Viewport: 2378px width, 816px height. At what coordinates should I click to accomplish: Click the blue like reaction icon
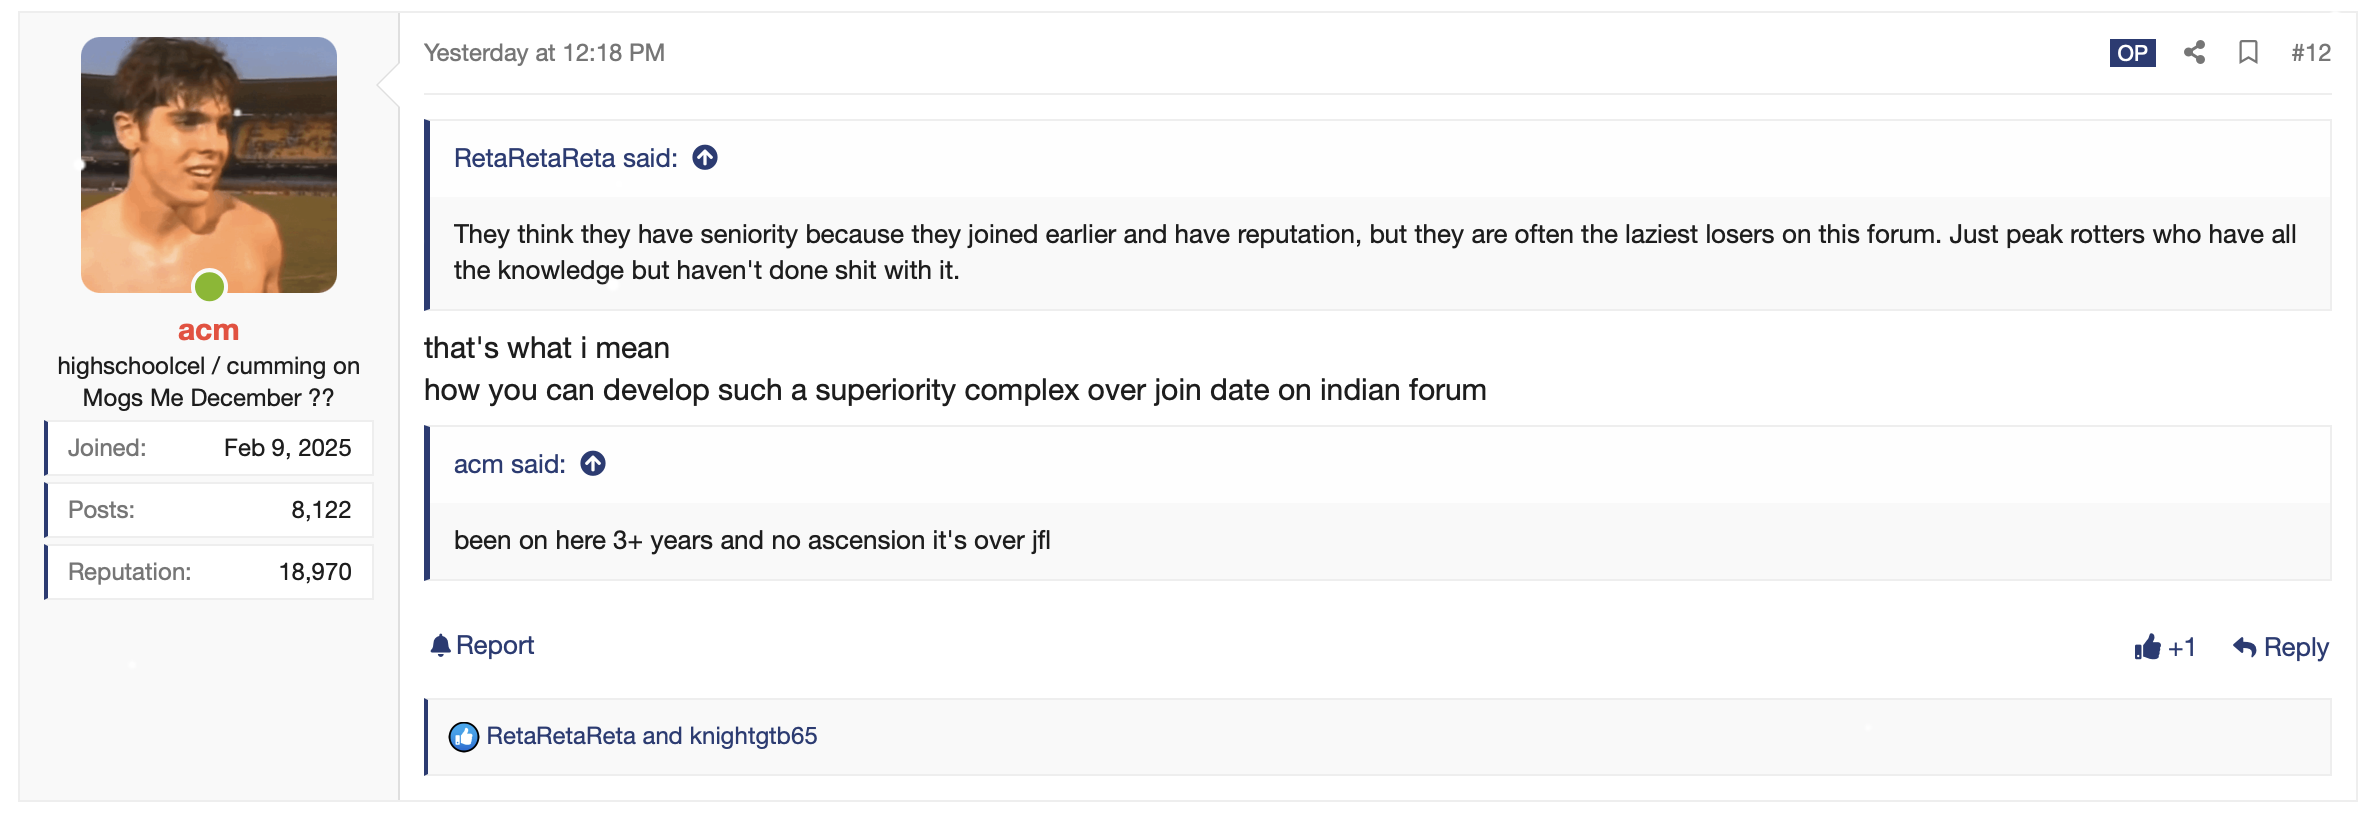click(x=464, y=737)
